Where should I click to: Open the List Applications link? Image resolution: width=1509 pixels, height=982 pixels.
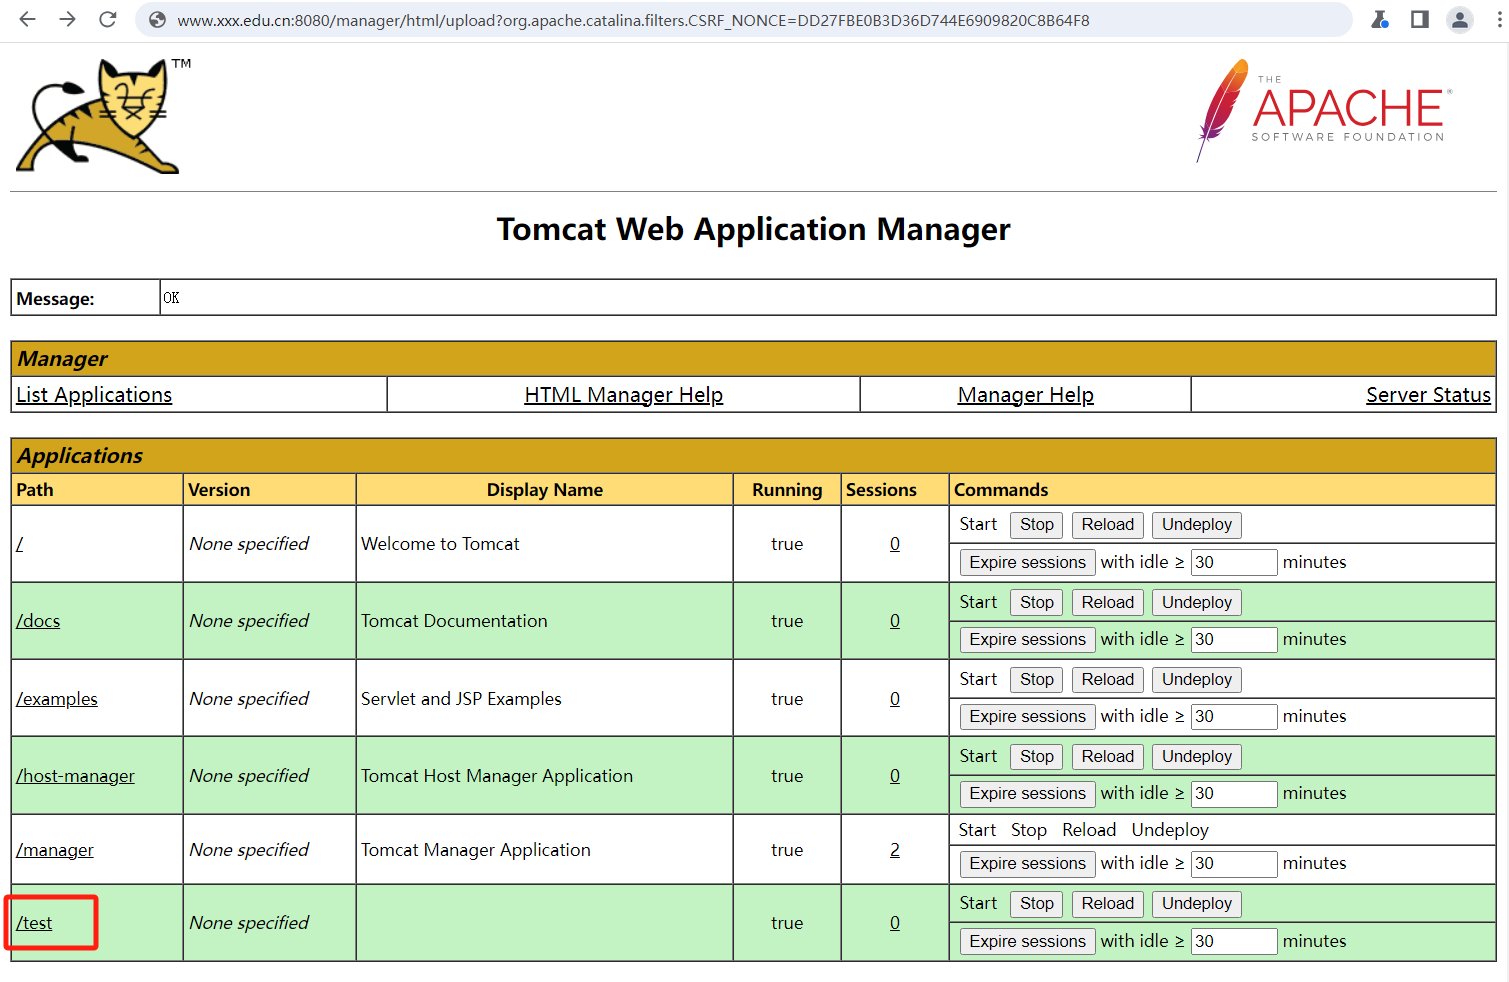click(x=94, y=395)
